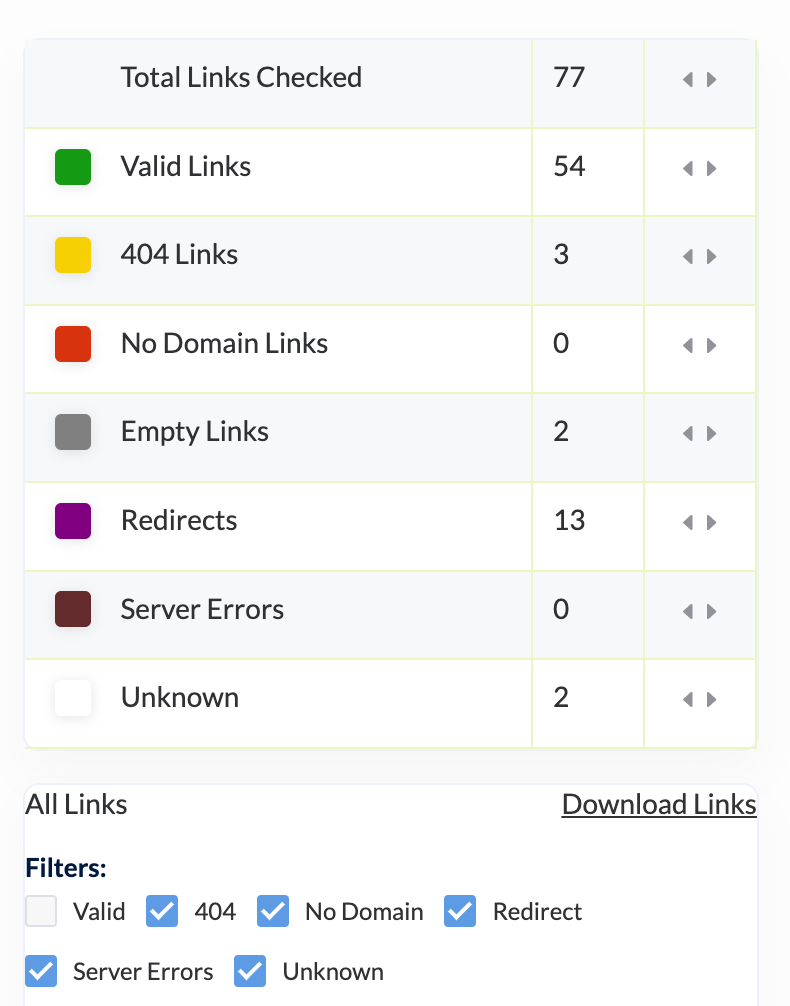
Task: Click the previous arrow for Empty Links
Action: (x=688, y=434)
